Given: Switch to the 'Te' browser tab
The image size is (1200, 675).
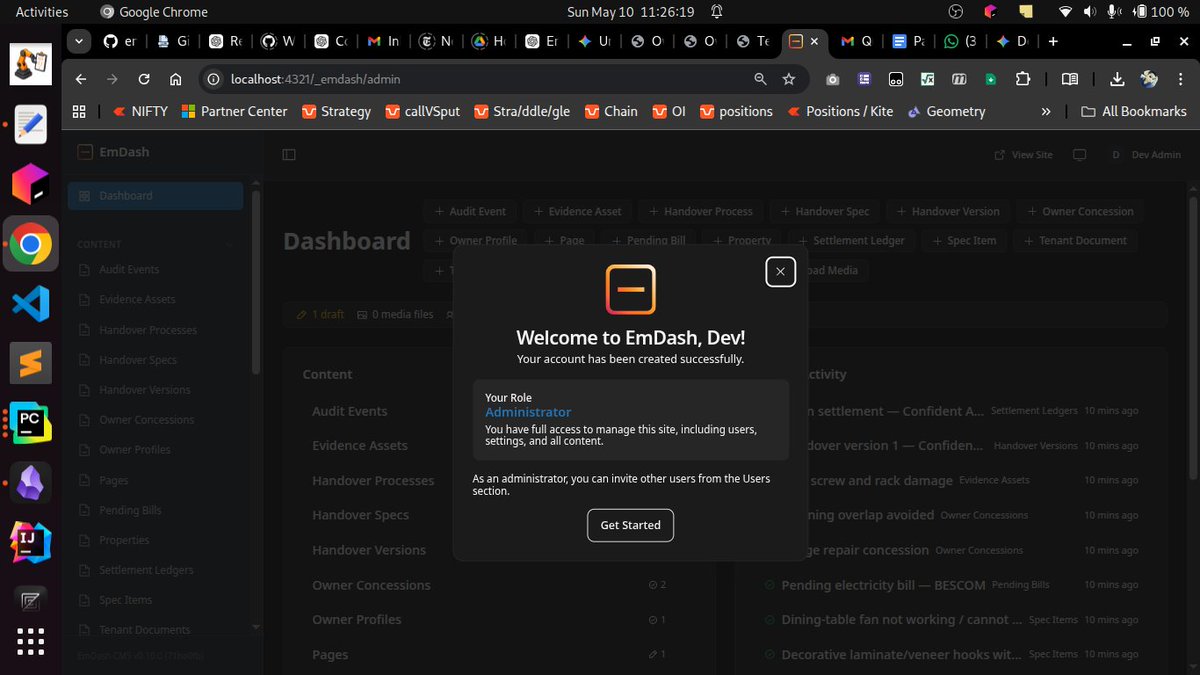Looking at the screenshot, I should tap(752, 41).
